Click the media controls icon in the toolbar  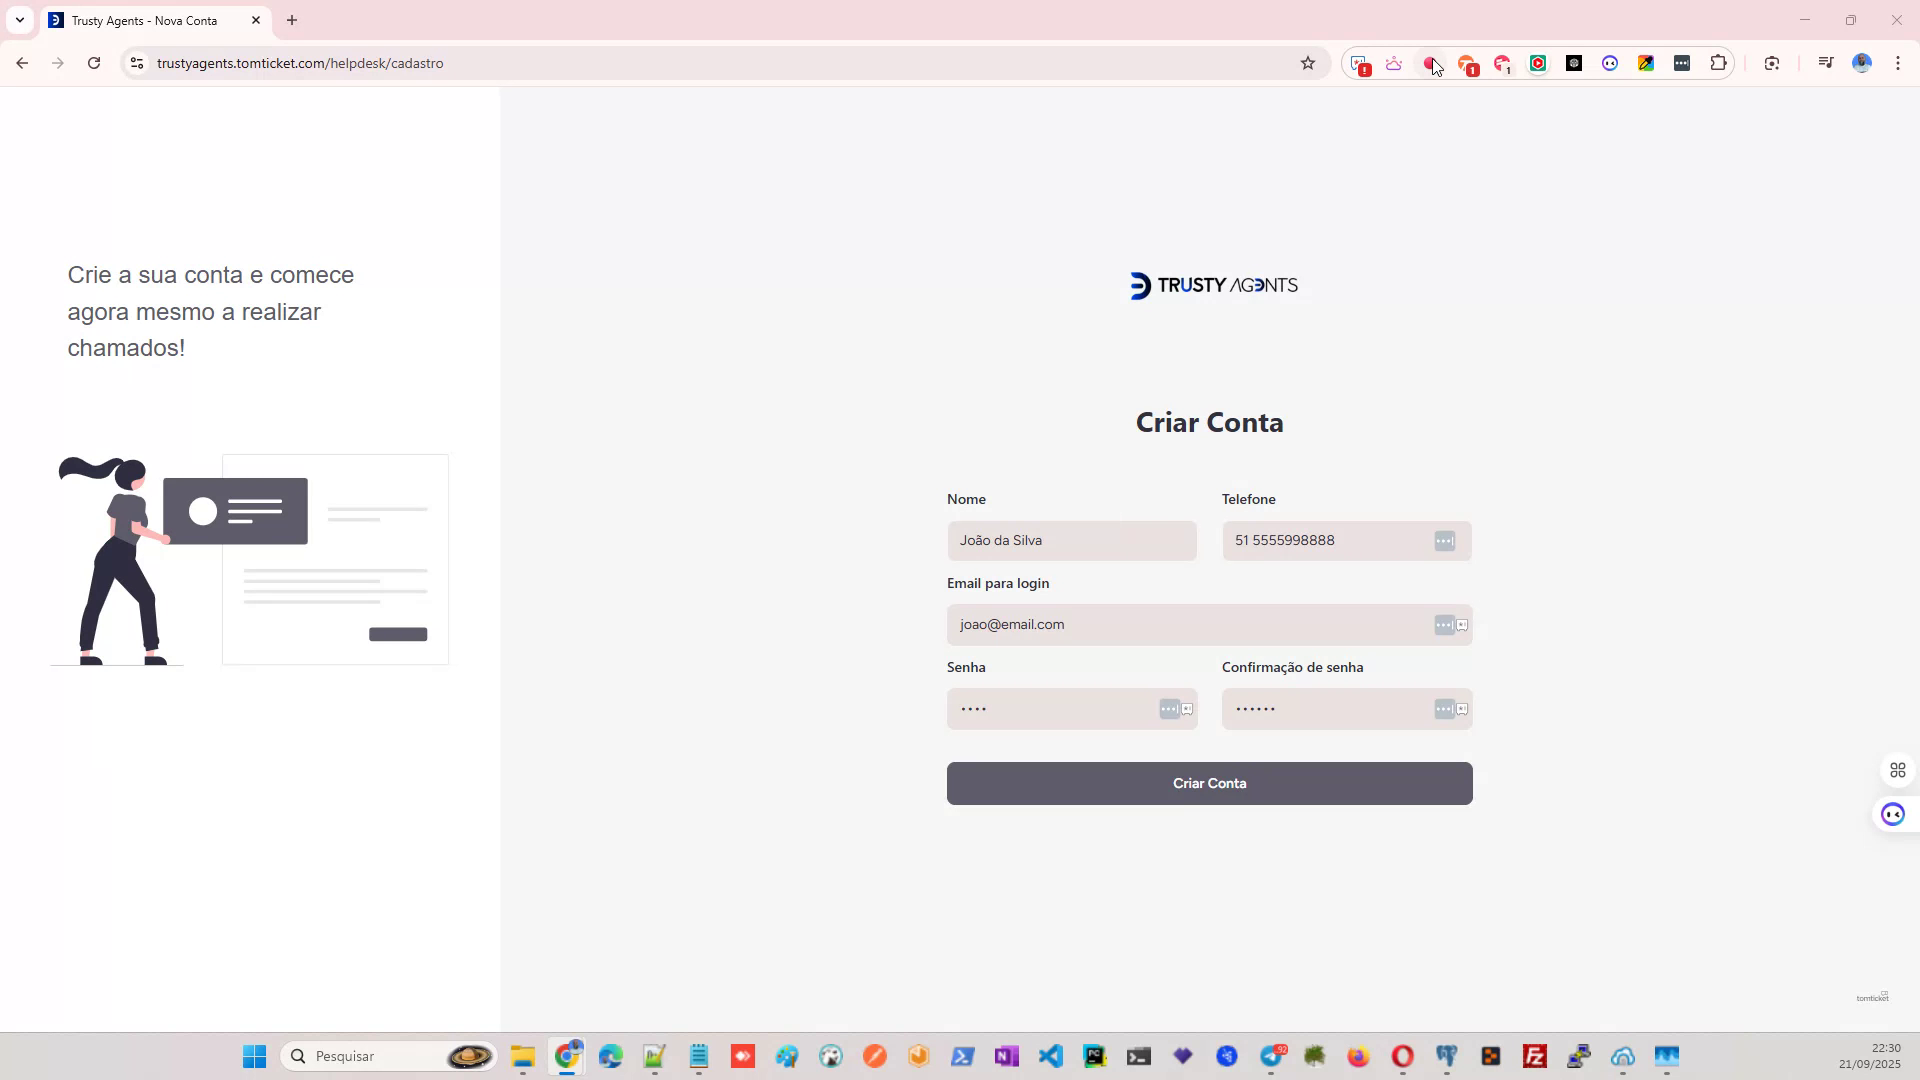1824,62
